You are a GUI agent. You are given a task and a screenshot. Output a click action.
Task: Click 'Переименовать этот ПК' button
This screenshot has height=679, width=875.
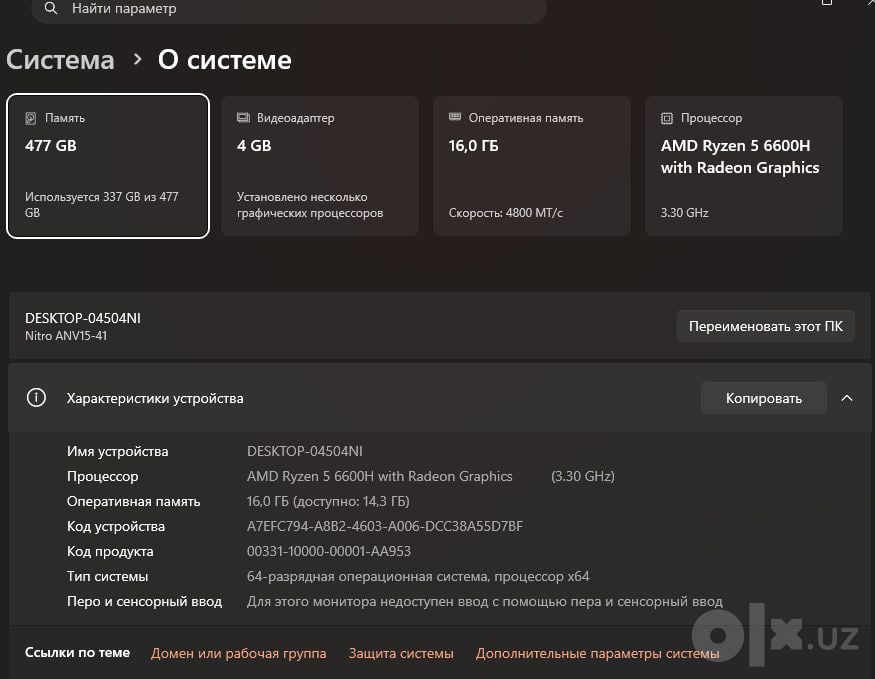766,326
